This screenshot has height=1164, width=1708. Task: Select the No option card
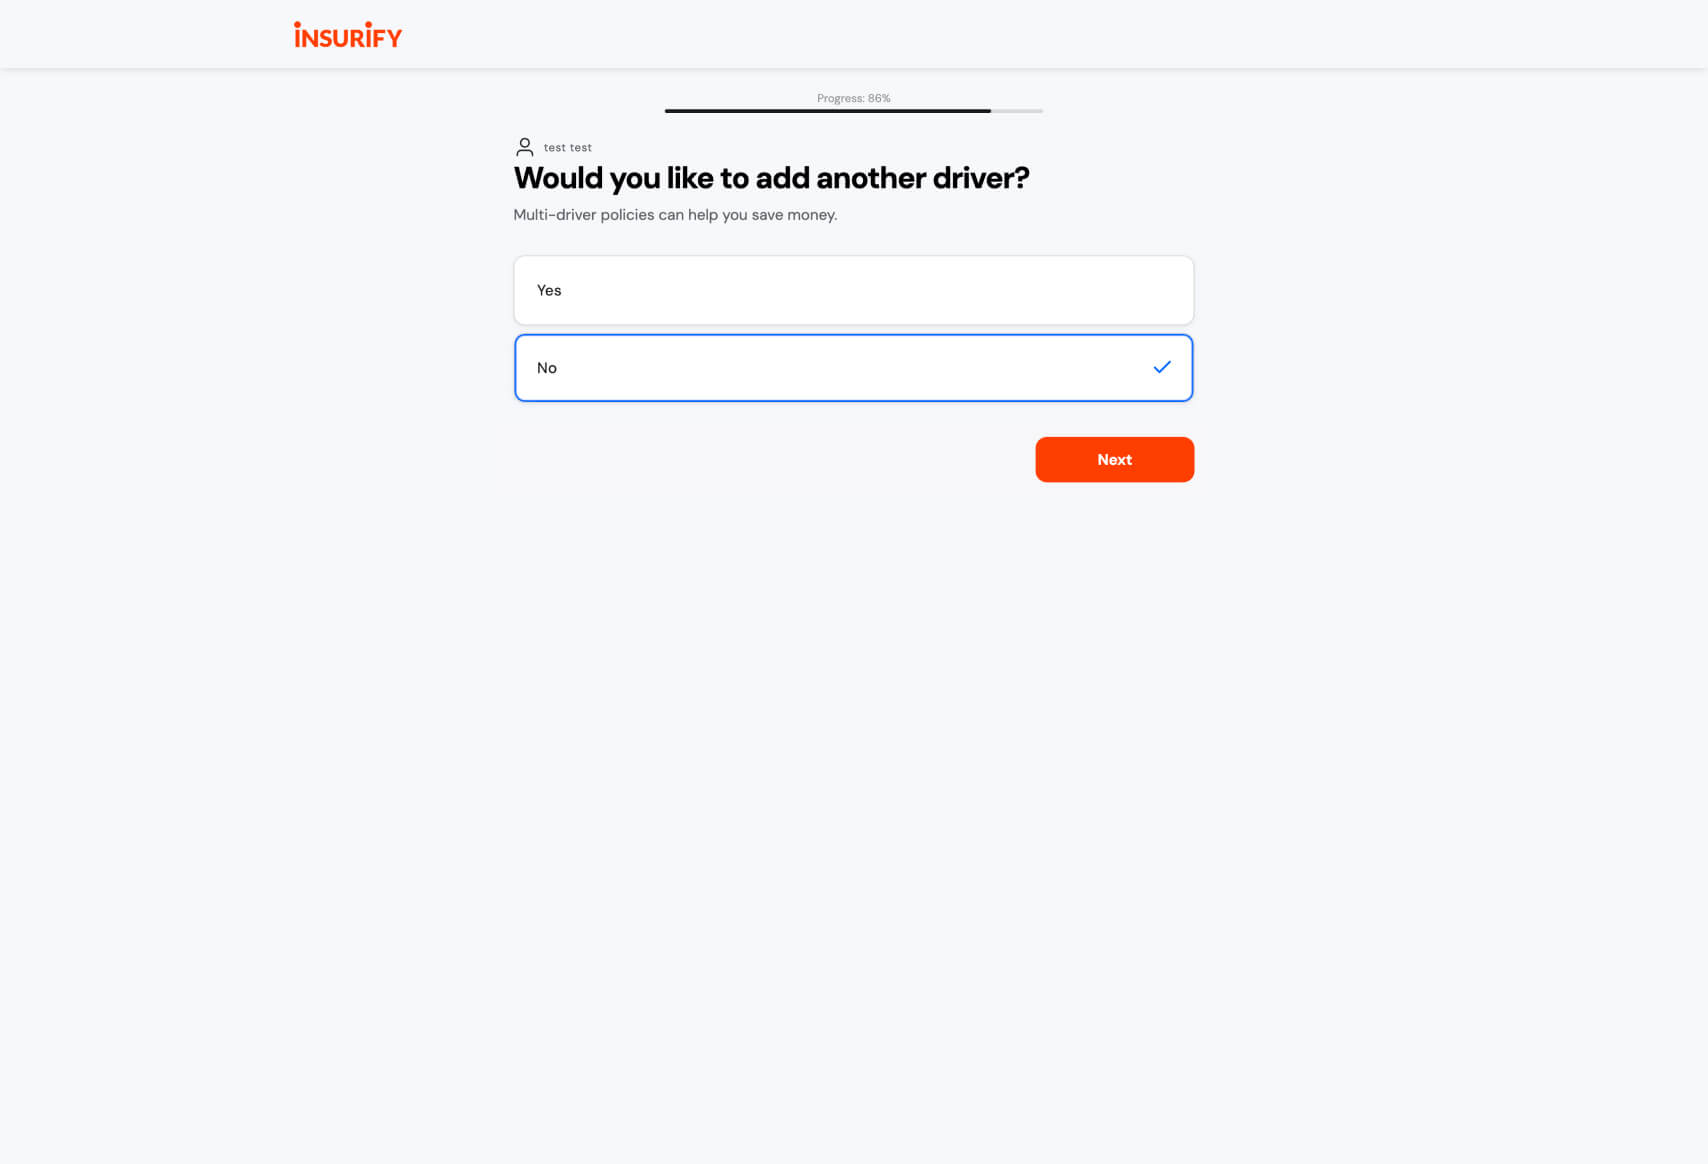[854, 368]
